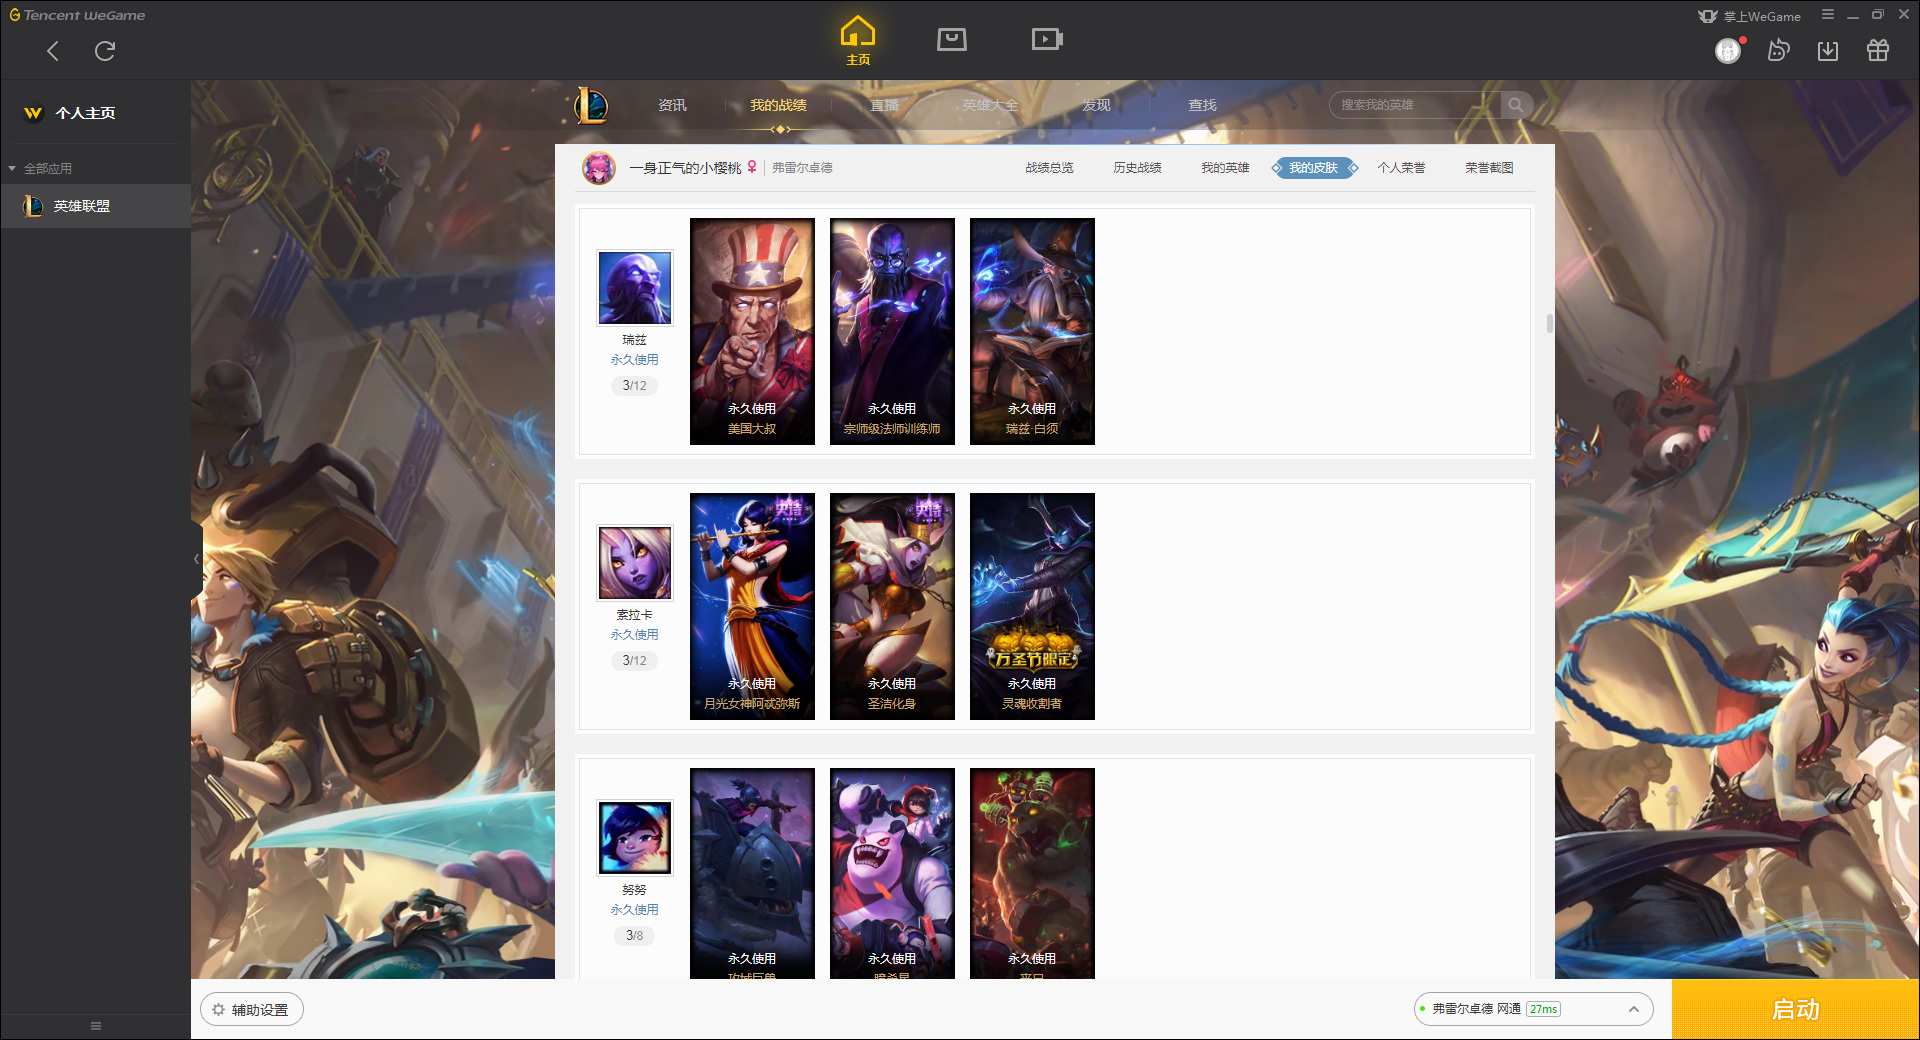Screen dimensions: 1920x1040
Task: Click the 3/12 count under 索拉卡
Action: click(634, 661)
